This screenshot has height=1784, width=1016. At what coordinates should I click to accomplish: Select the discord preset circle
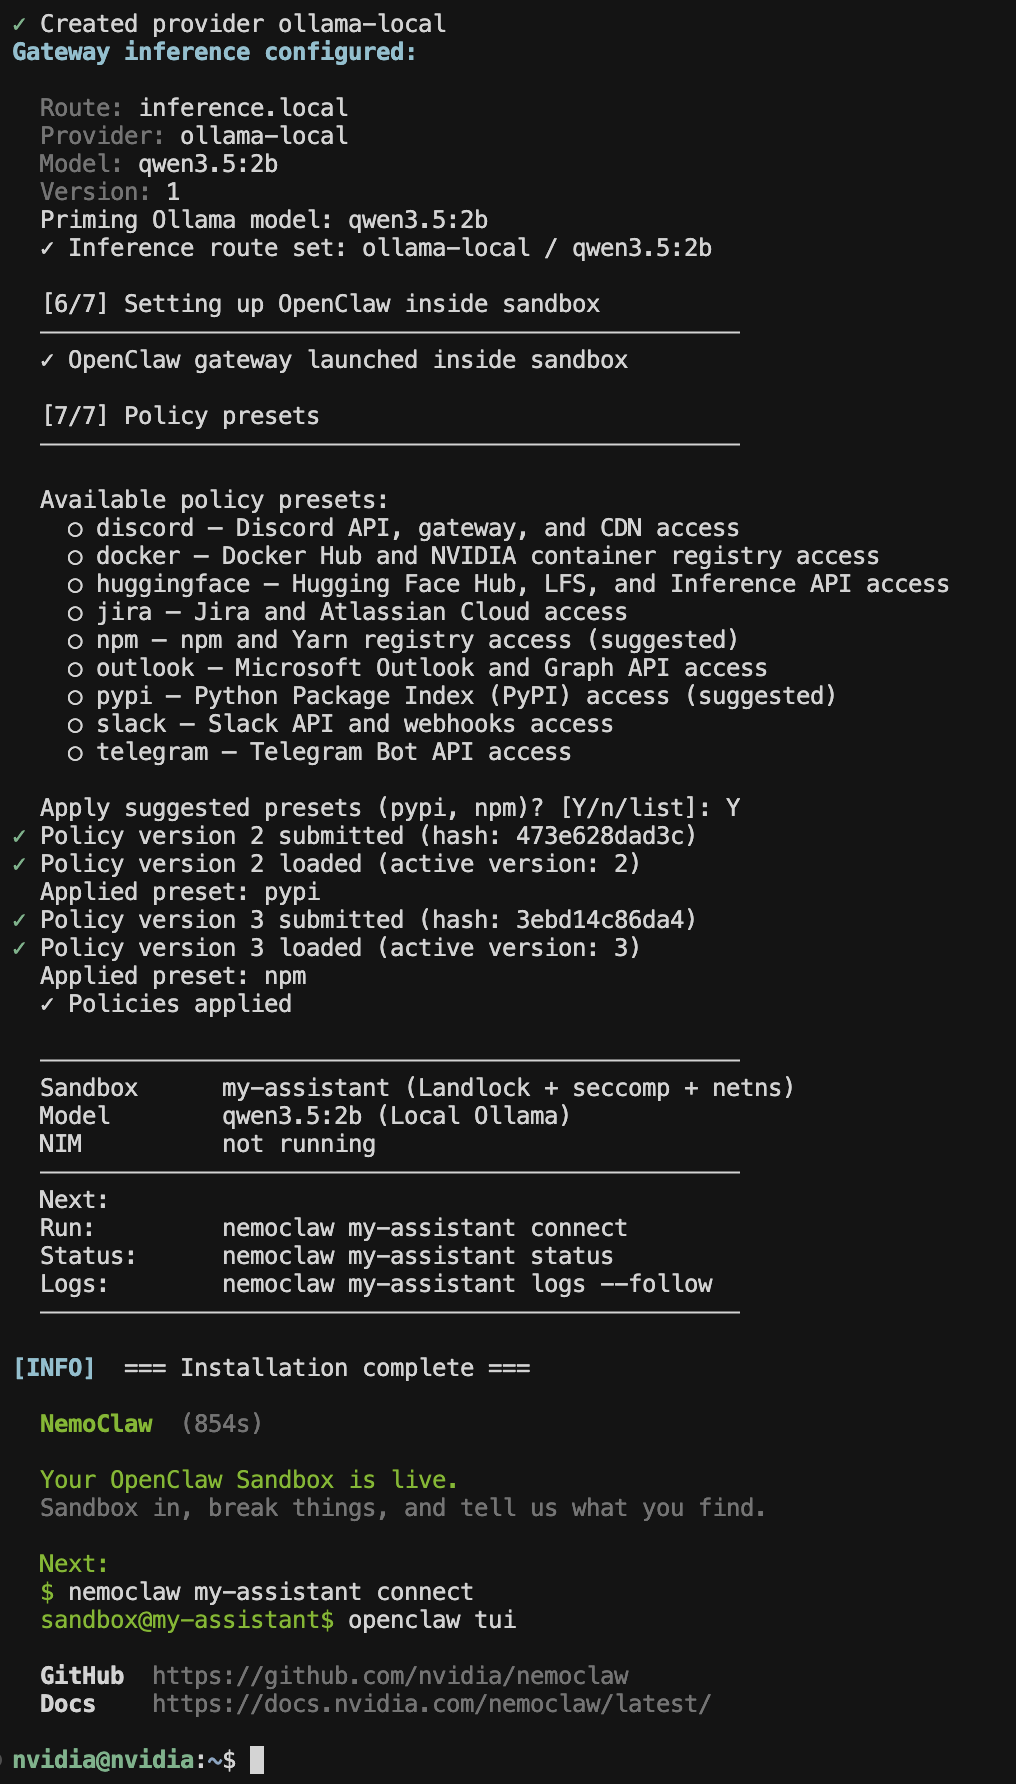point(75,529)
